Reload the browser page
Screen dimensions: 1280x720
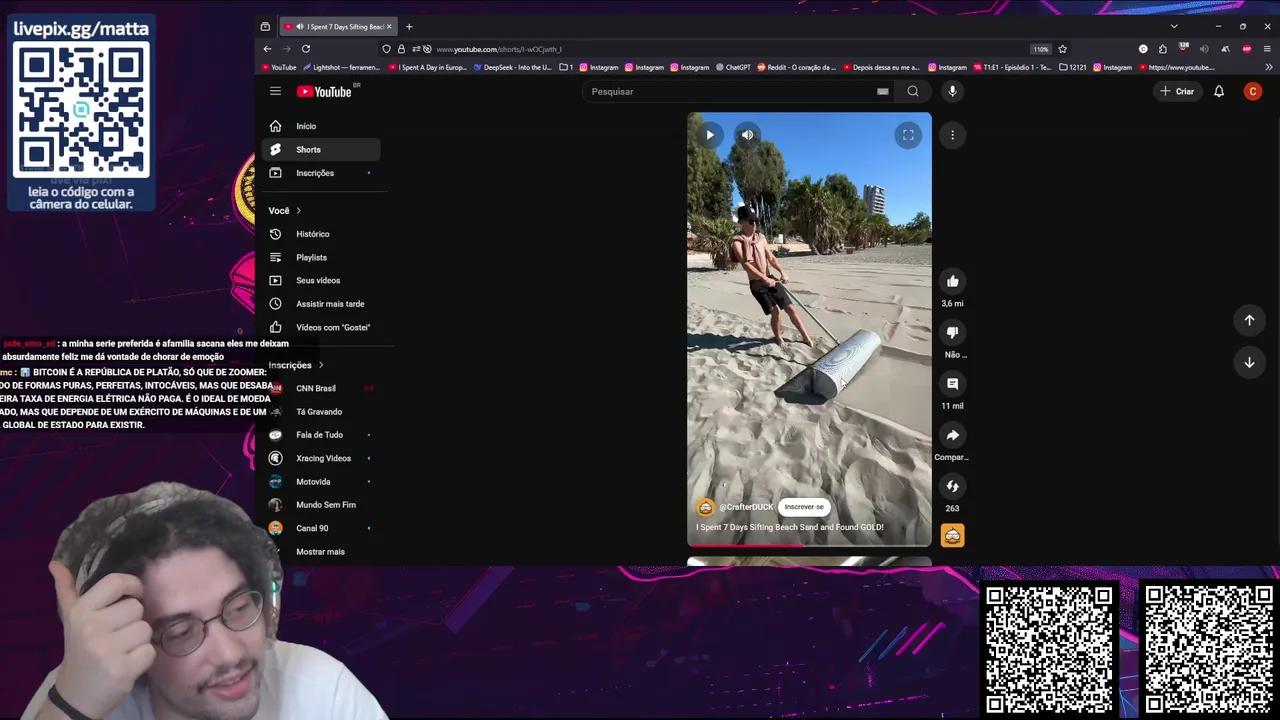click(x=306, y=49)
